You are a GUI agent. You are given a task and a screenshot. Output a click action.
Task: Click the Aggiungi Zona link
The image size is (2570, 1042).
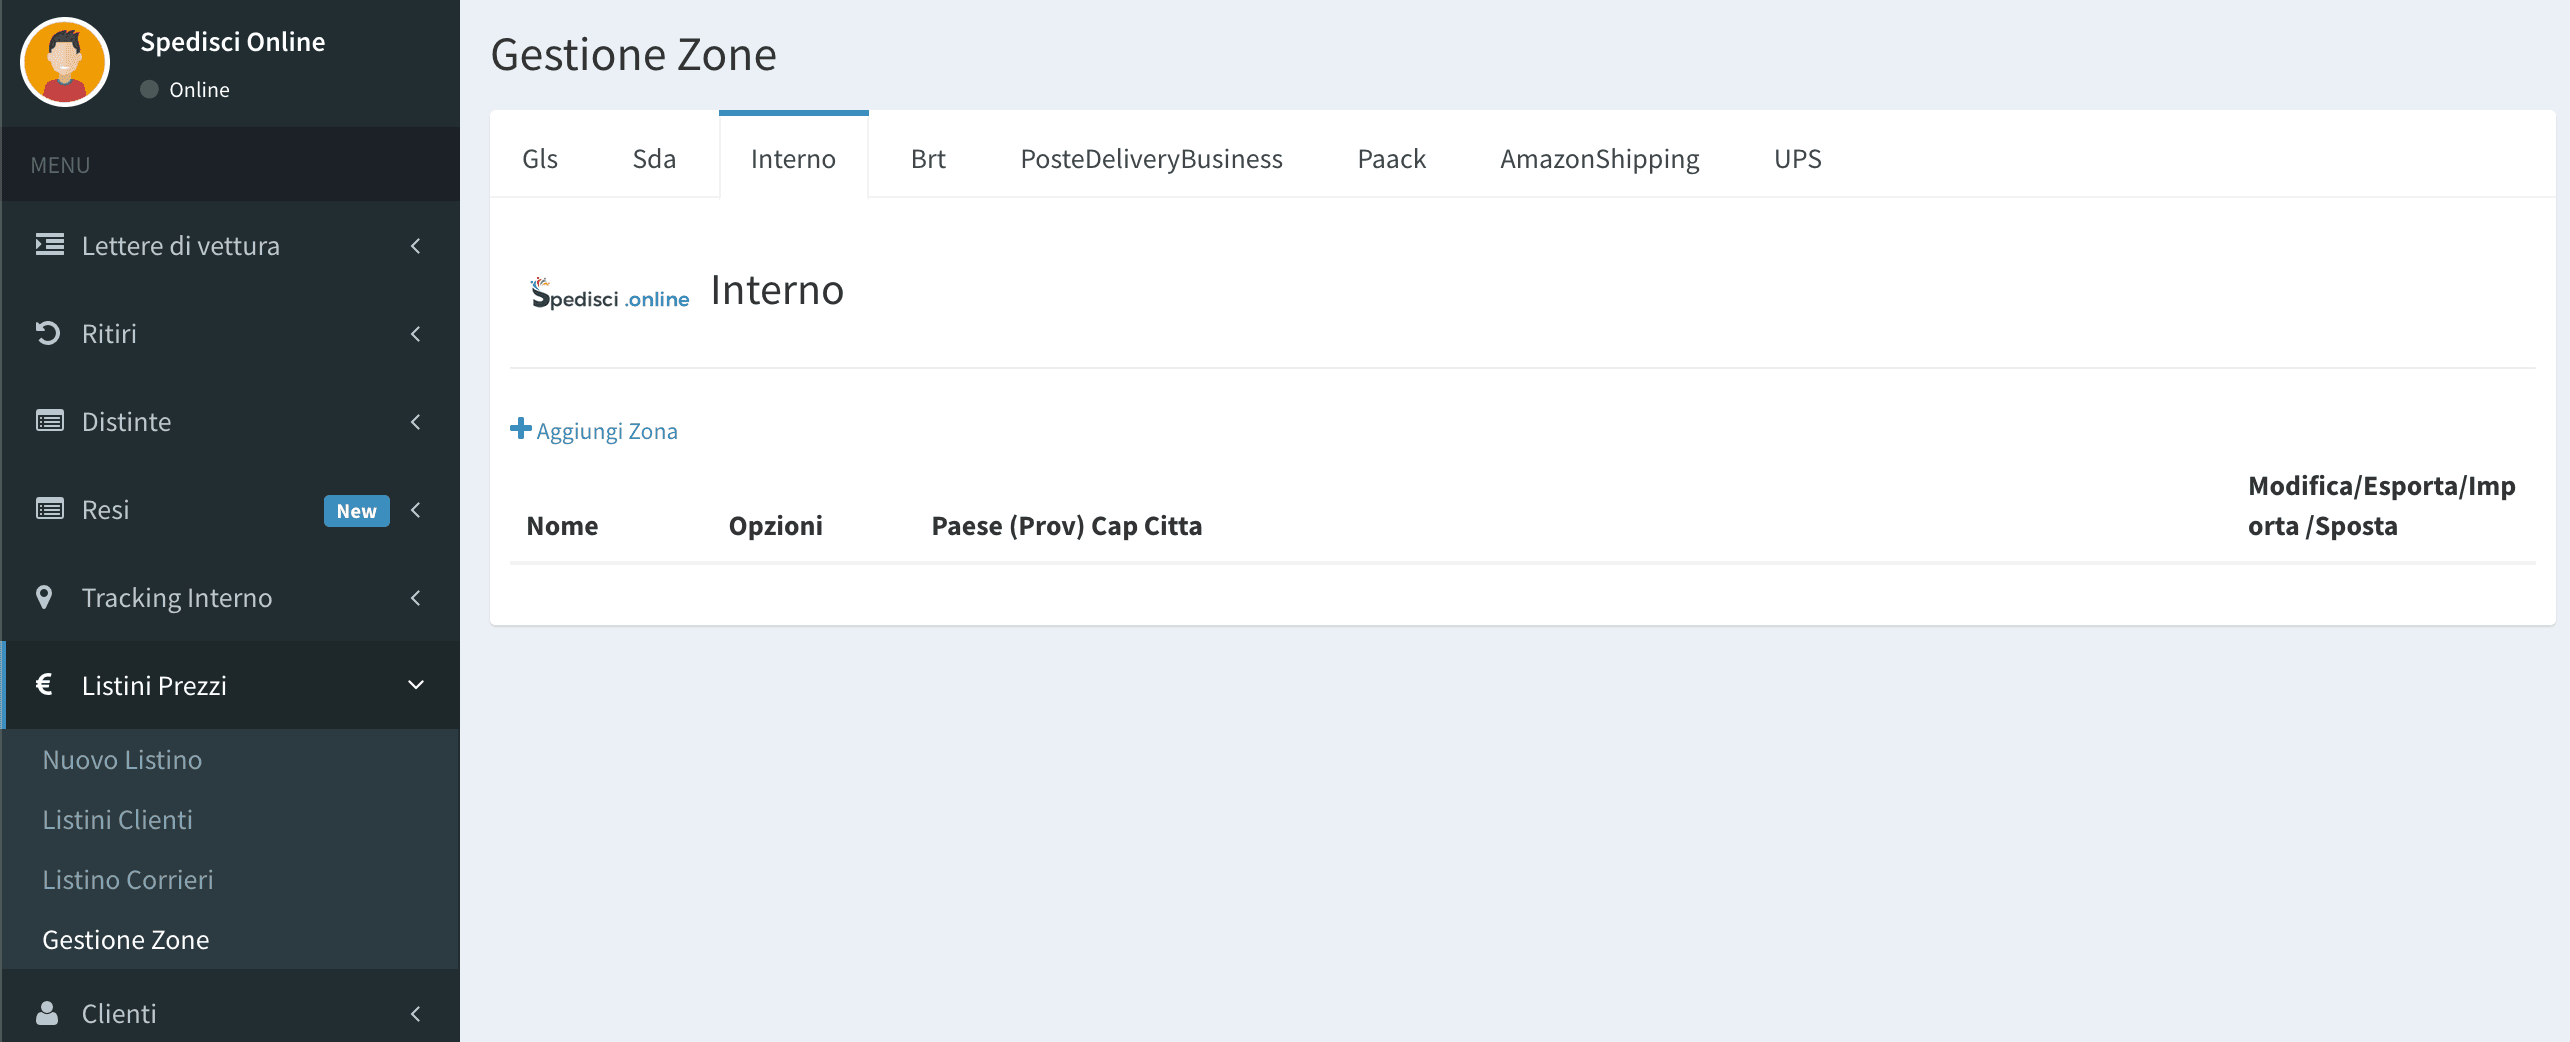tap(606, 431)
